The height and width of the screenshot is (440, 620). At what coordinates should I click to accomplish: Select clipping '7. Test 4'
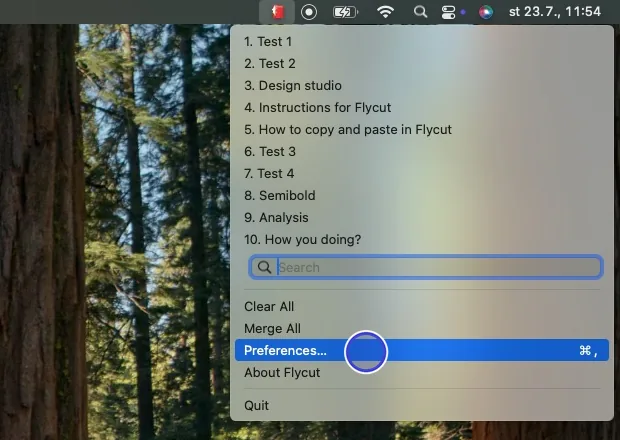pyautogui.click(x=422, y=174)
